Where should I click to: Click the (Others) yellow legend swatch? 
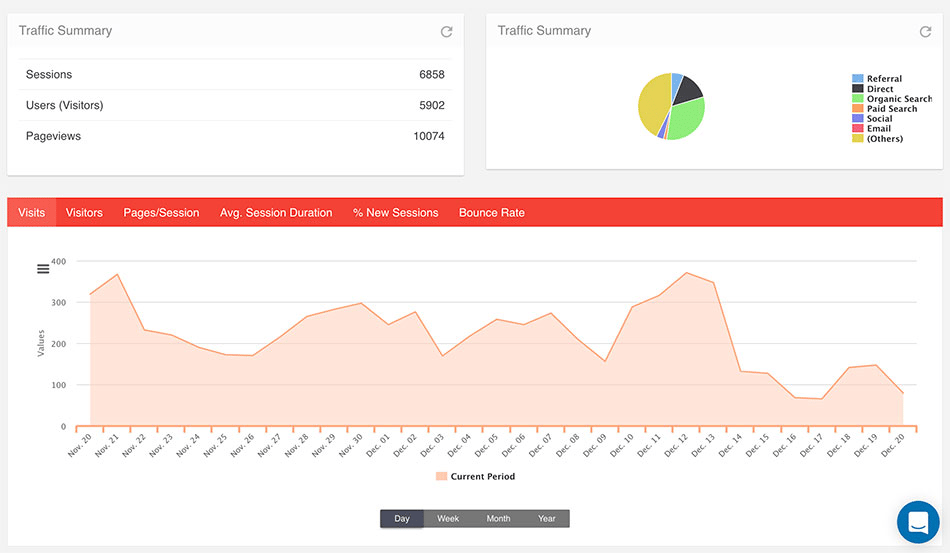click(857, 139)
